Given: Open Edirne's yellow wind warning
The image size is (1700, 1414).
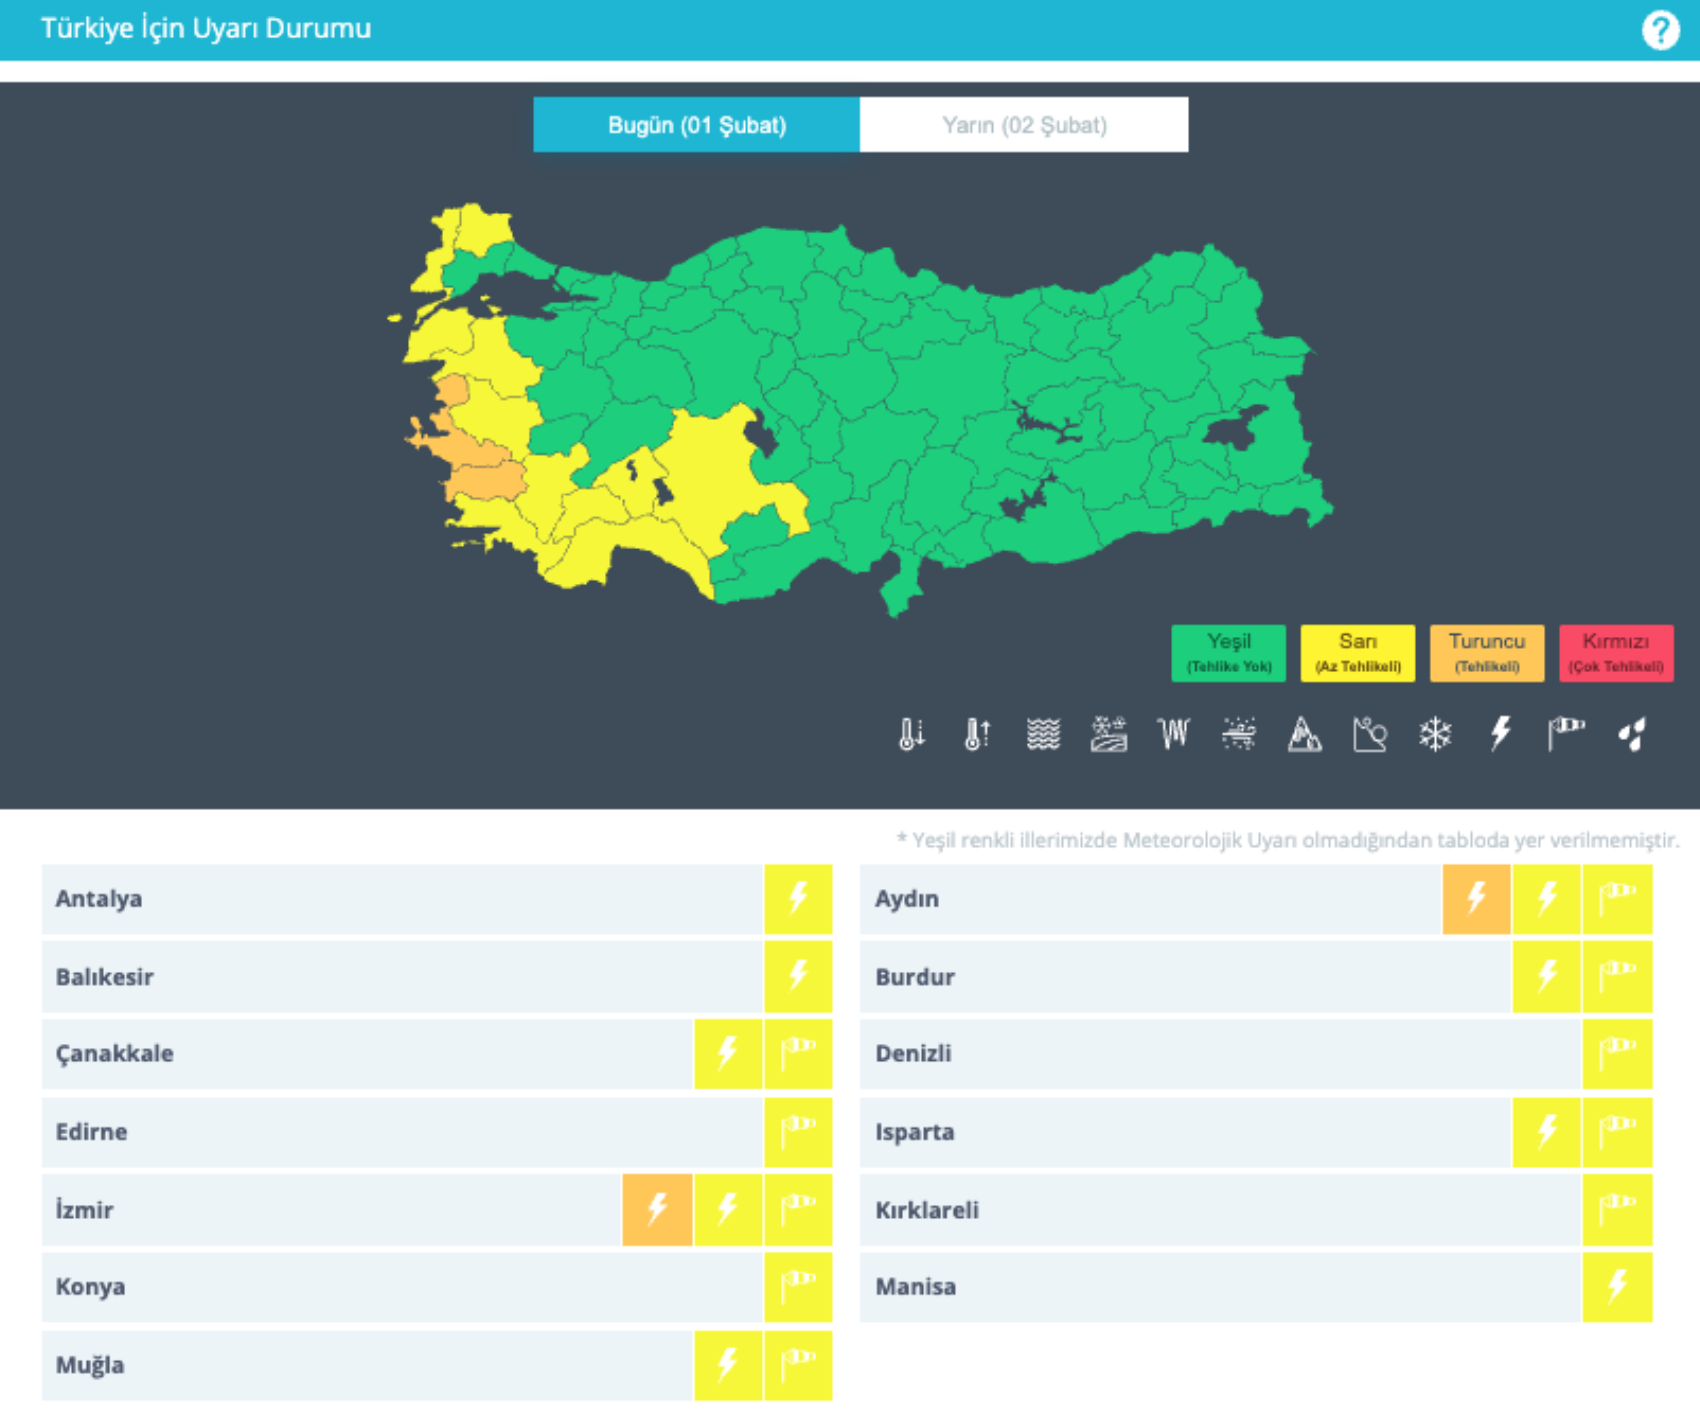Looking at the screenshot, I should [798, 1131].
